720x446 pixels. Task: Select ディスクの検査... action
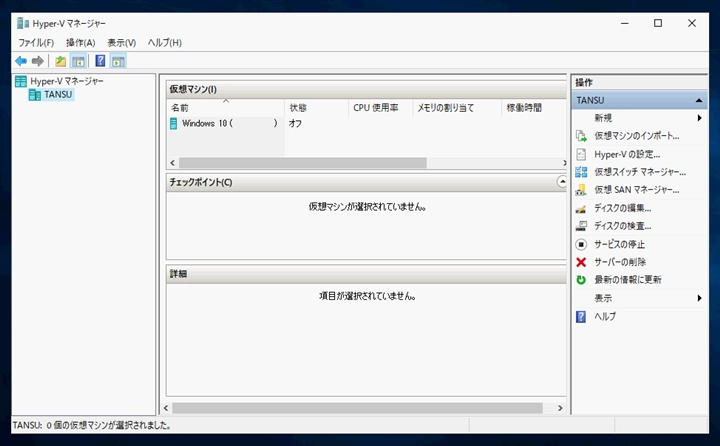click(x=623, y=226)
